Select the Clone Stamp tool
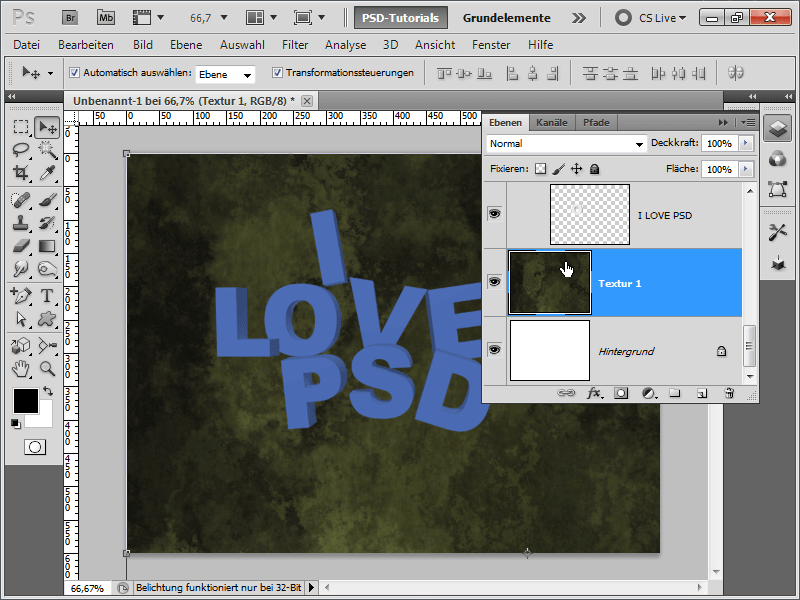The image size is (800, 600). click(21, 223)
